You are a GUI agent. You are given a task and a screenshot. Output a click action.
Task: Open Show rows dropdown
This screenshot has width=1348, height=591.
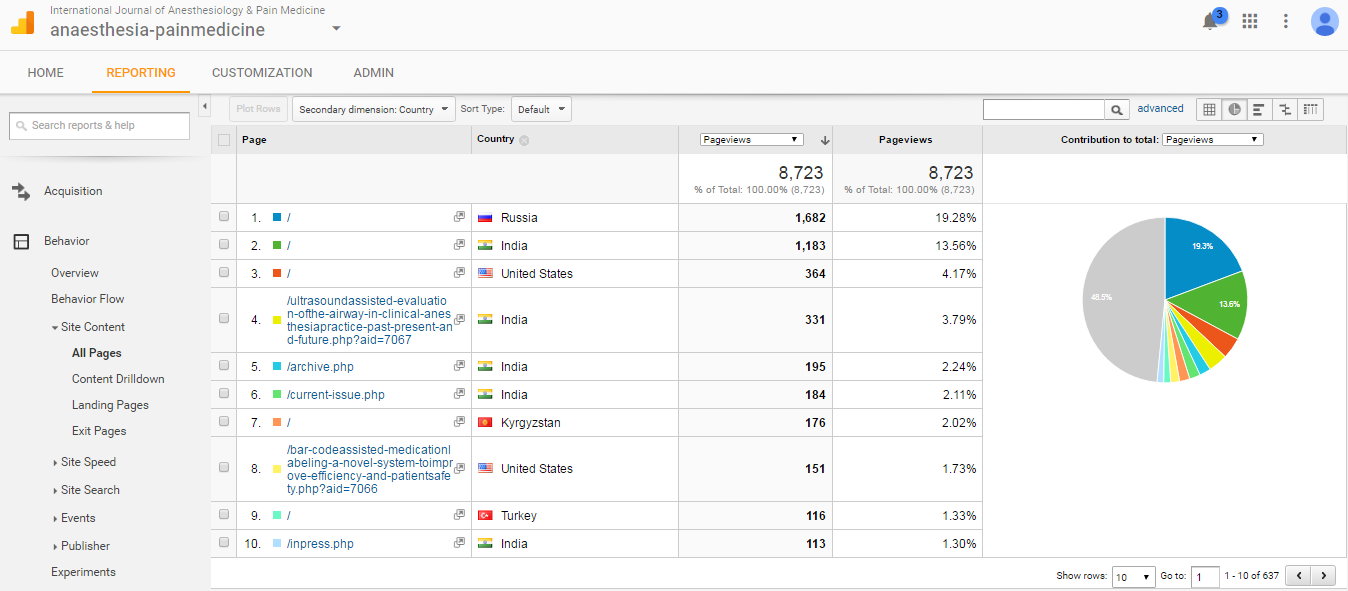(x=1134, y=577)
